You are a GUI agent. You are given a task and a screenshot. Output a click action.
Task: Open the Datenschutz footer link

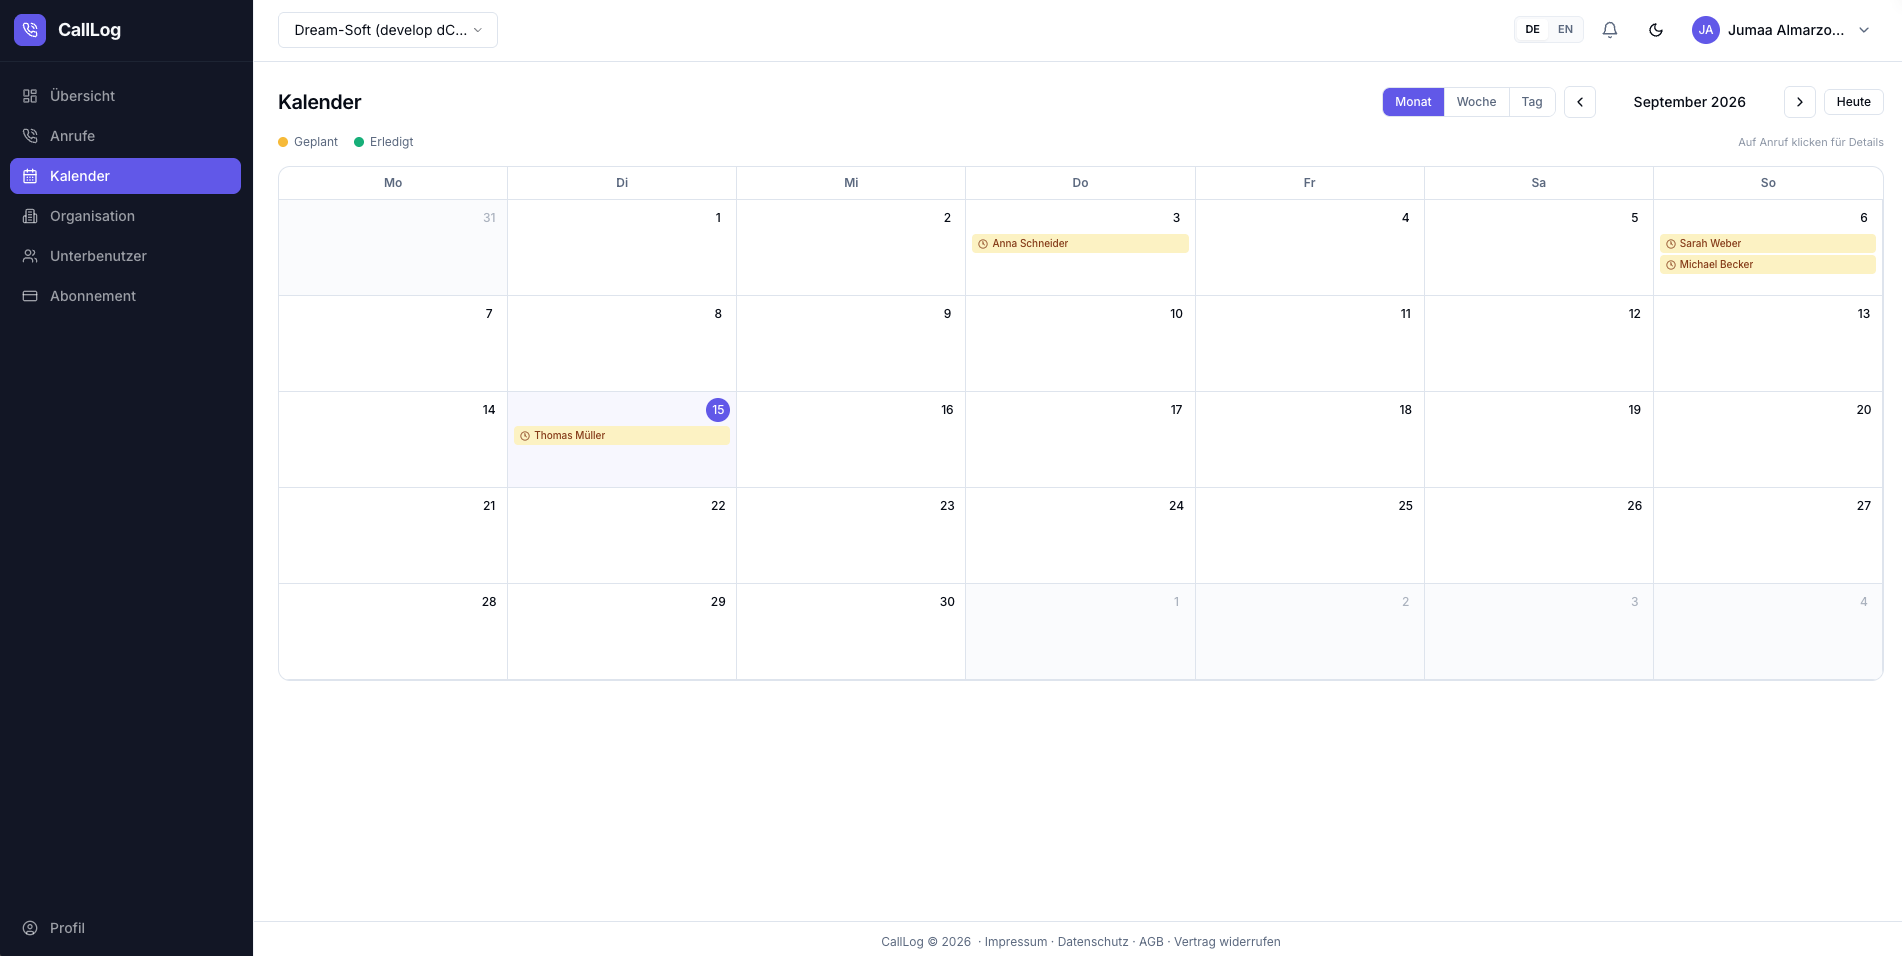tap(1093, 942)
